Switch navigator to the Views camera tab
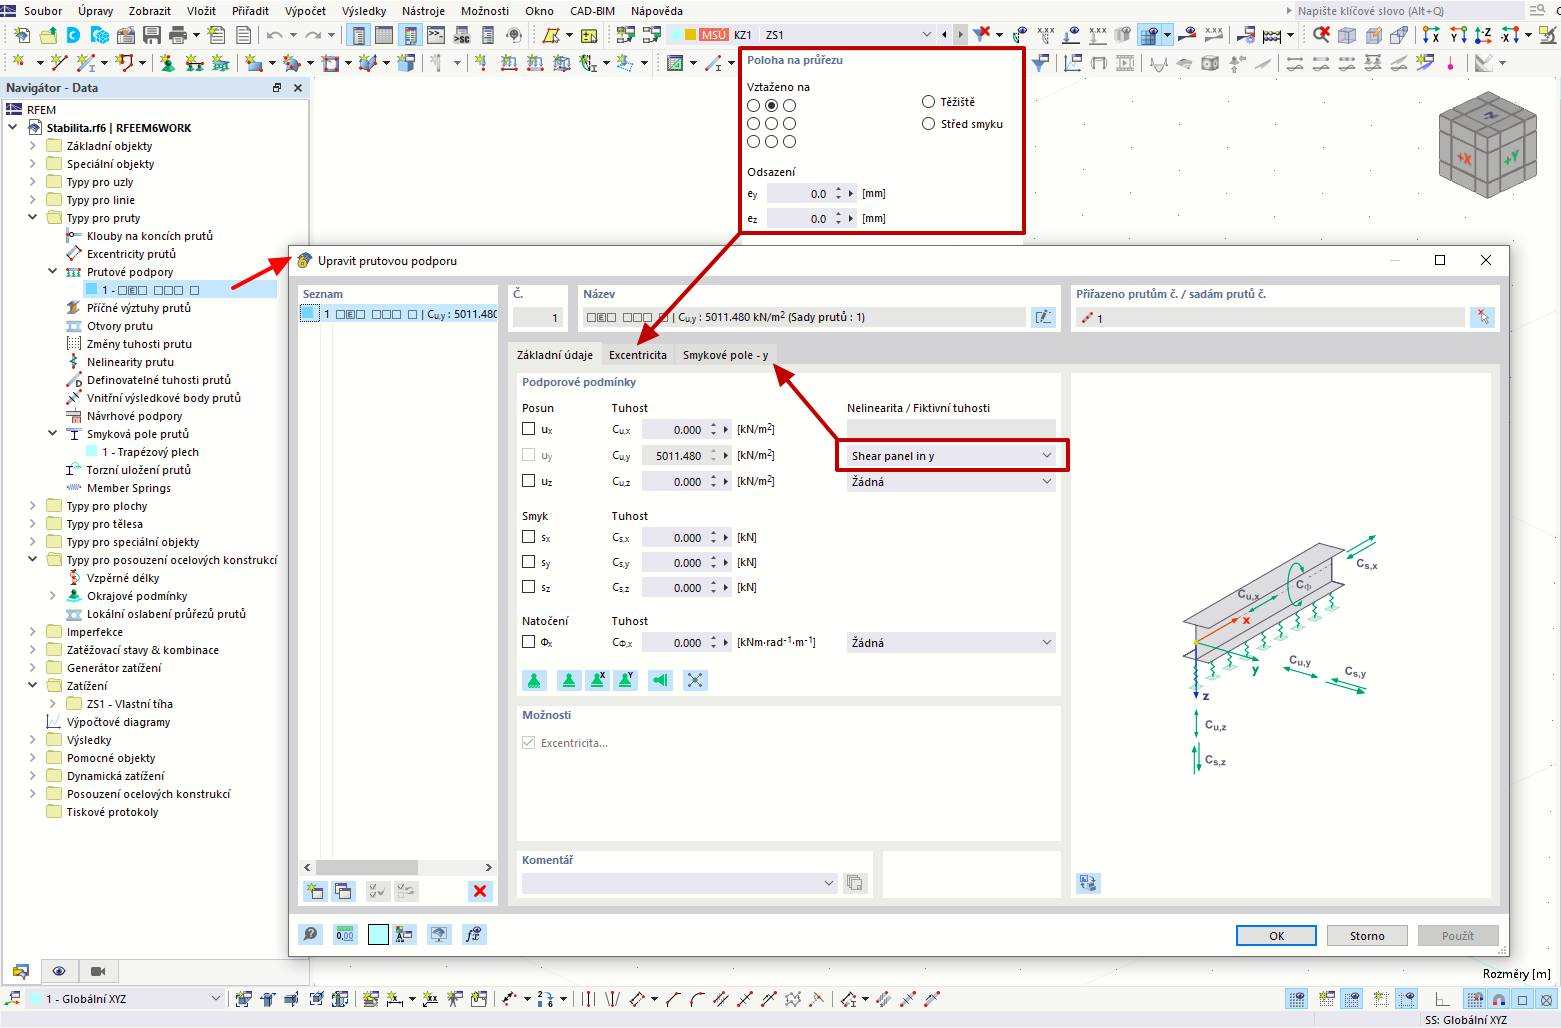1561x1028 pixels. [x=98, y=971]
